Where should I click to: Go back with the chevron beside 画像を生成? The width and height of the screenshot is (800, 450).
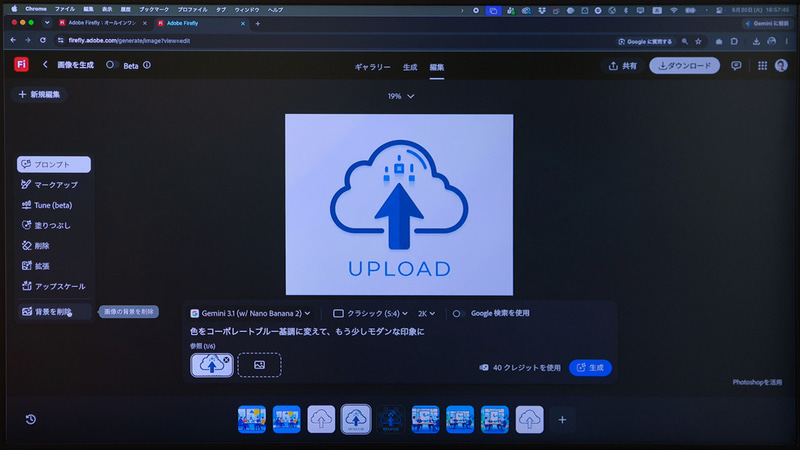45,65
